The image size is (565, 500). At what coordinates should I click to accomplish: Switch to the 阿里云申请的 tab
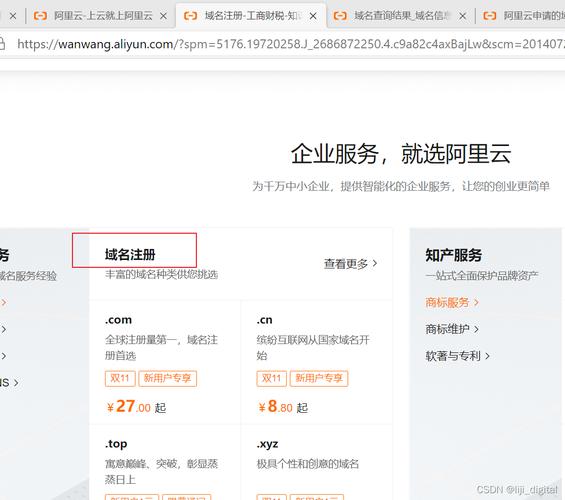pyautogui.click(x=523, y=16)
